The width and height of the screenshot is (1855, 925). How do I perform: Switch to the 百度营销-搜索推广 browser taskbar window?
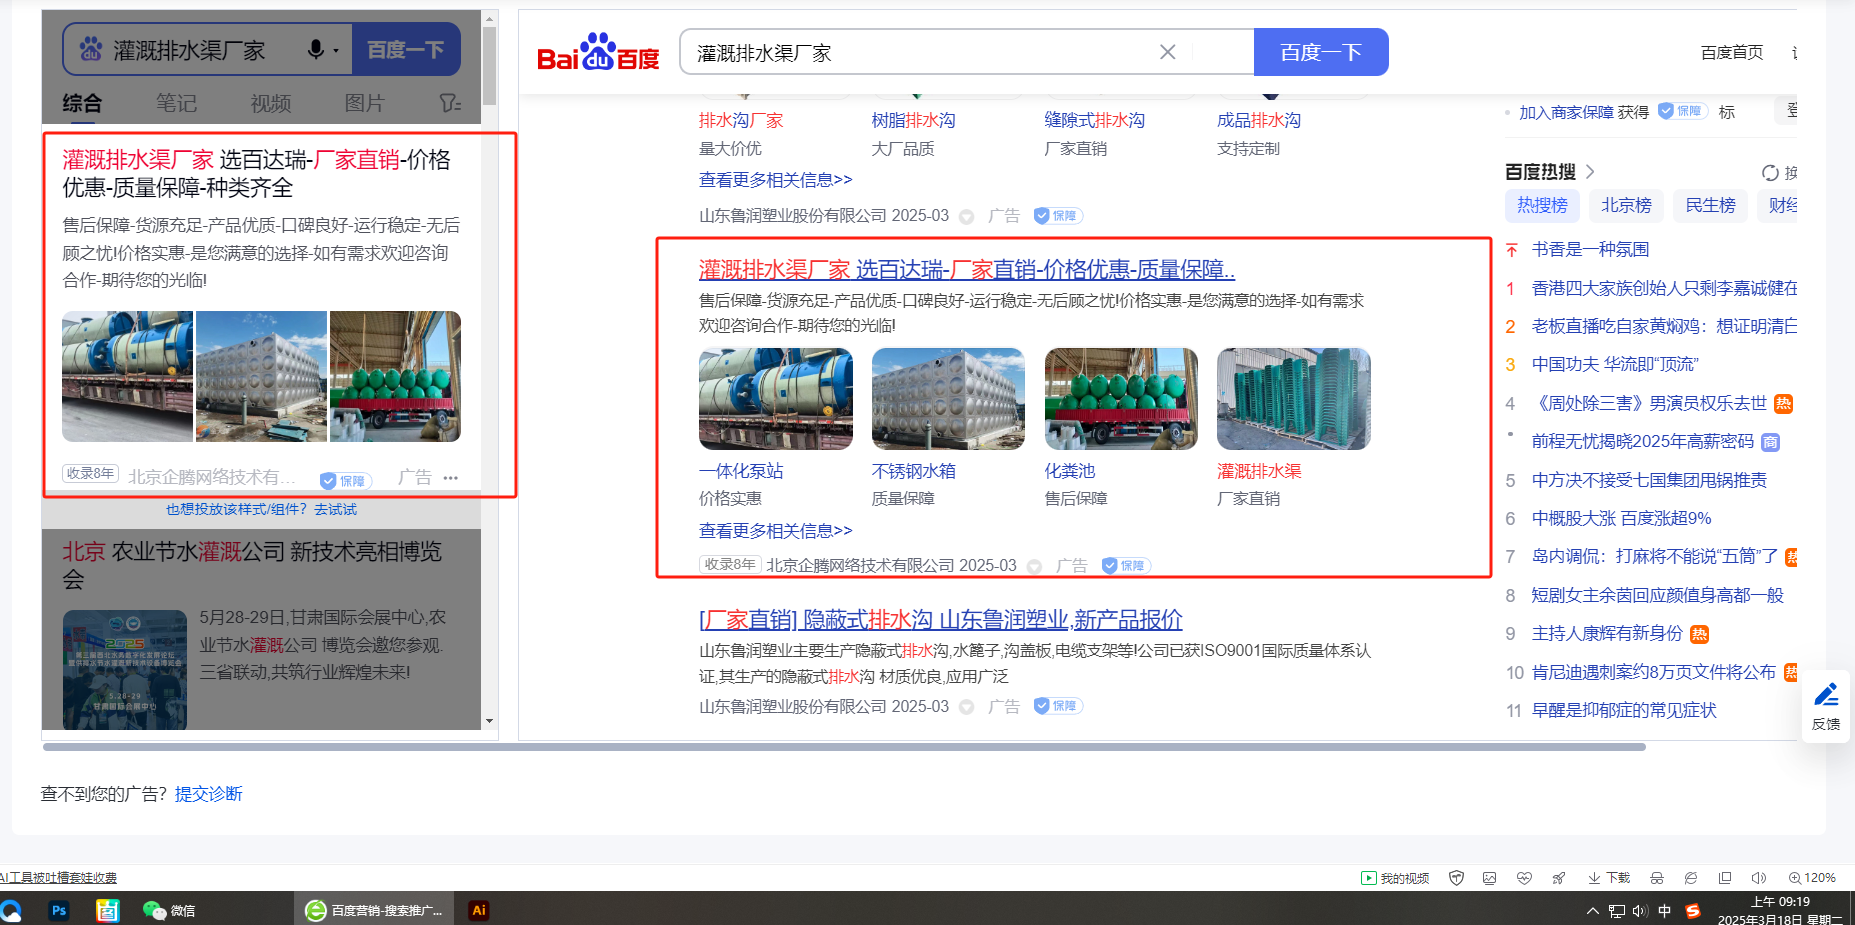click(374, 910)
